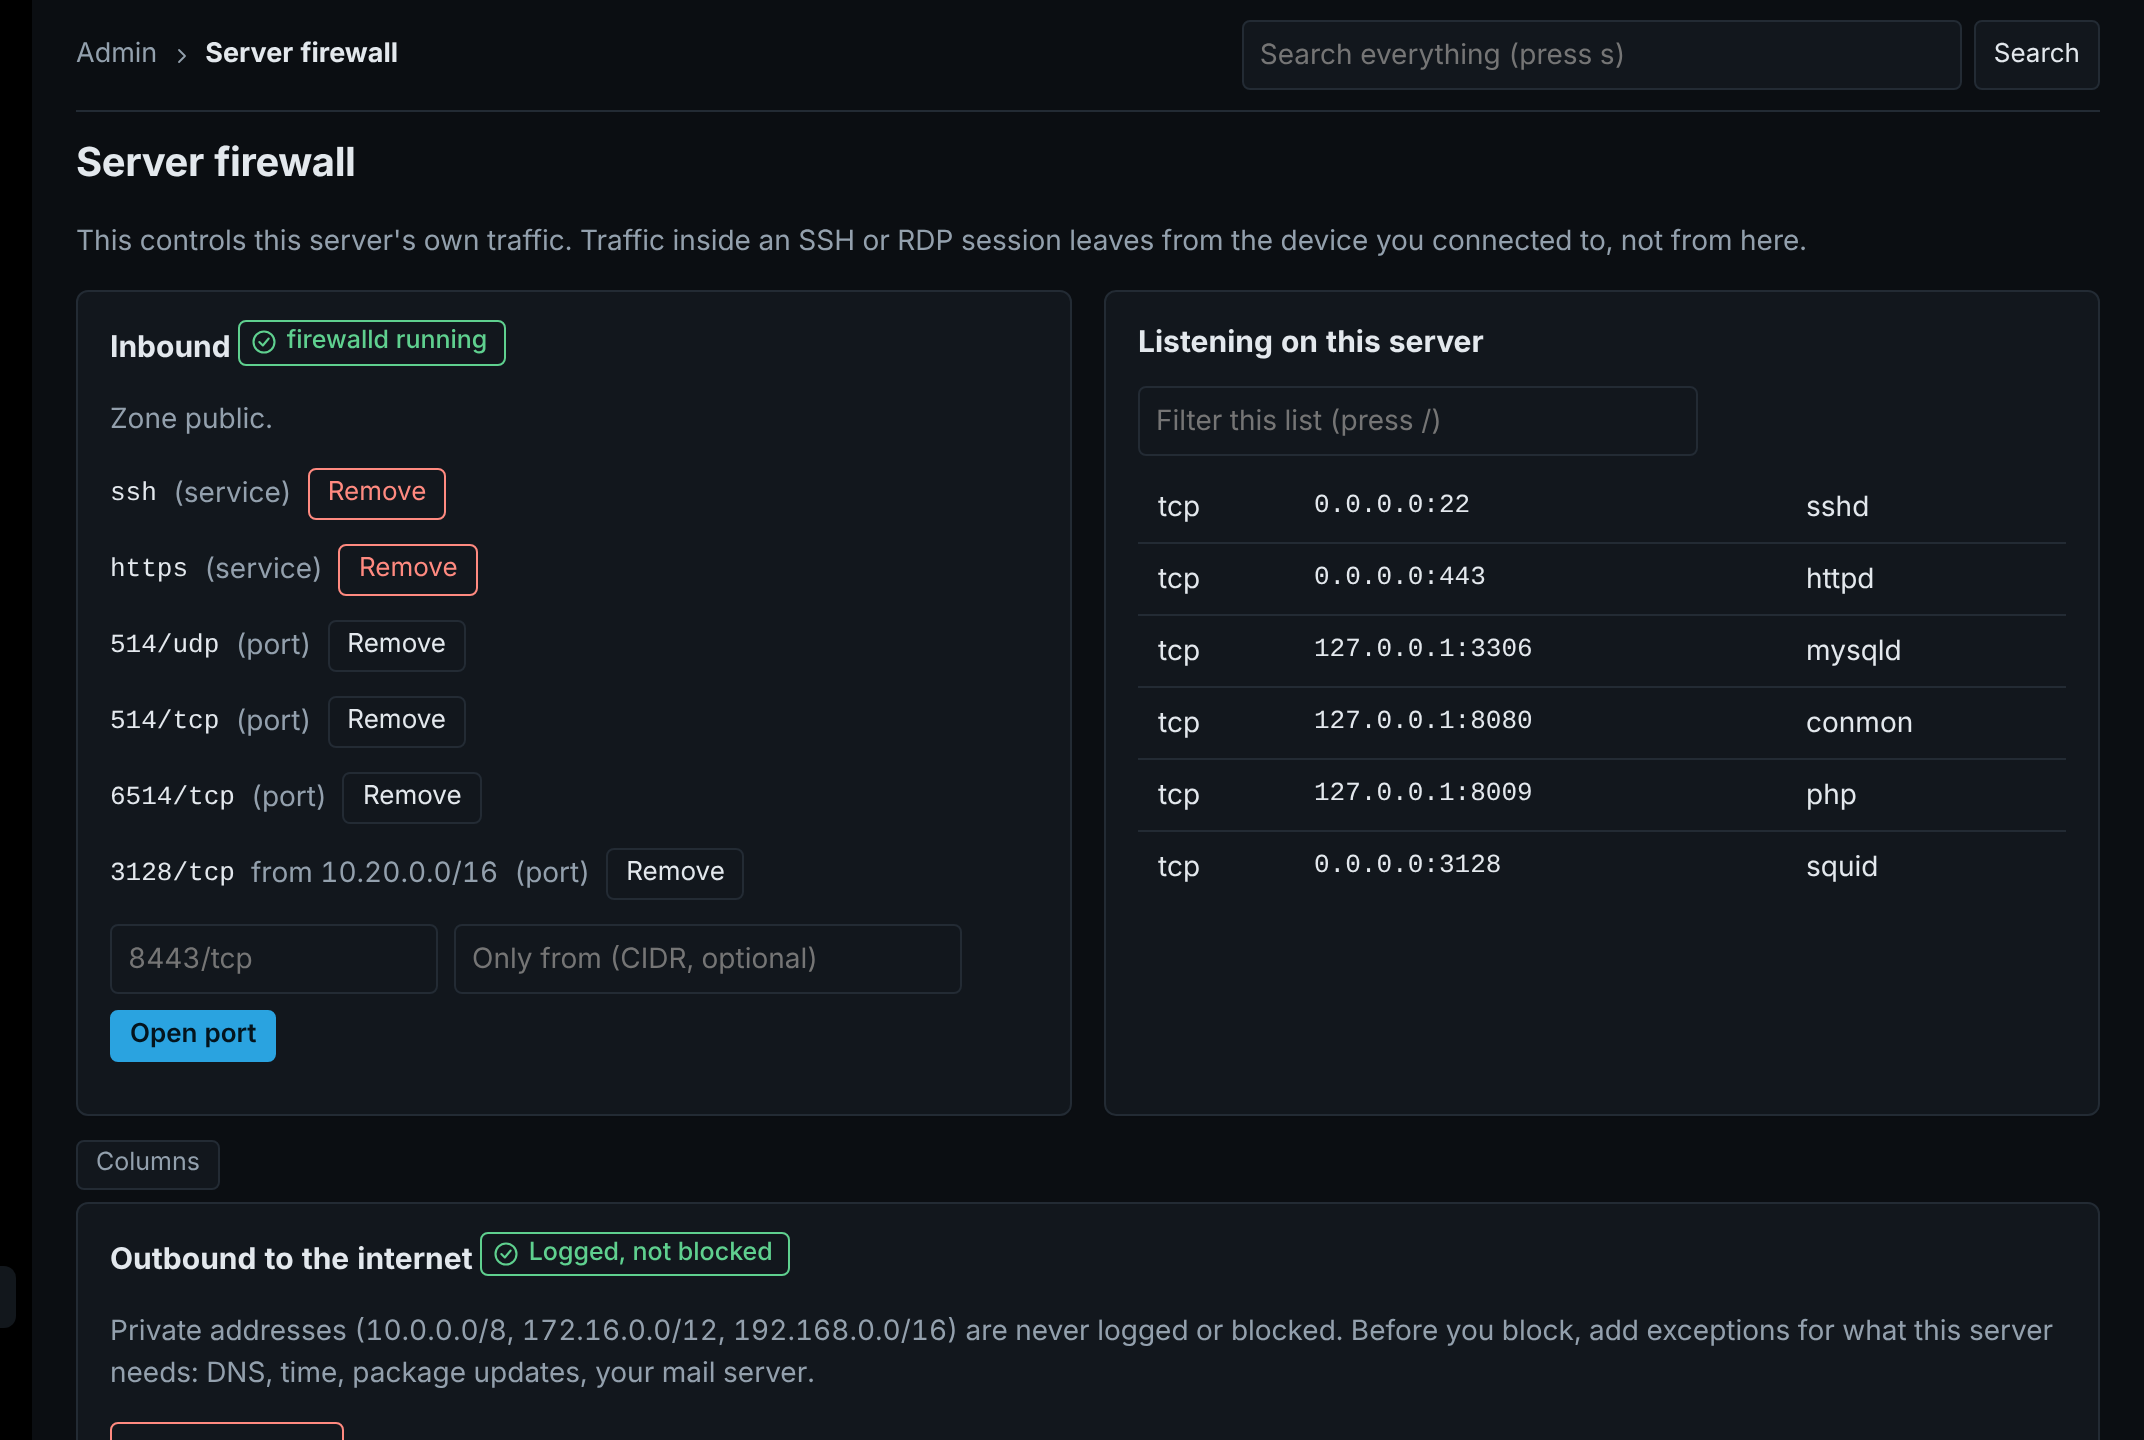Click the Open port button
Screen dimensions: 2144x1440
tap(193, 1035)
